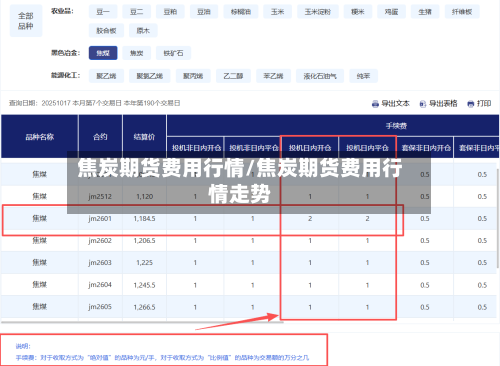Select the 豆一 product filter
This screenshot has width=500, height=366.
pos(103,12)
